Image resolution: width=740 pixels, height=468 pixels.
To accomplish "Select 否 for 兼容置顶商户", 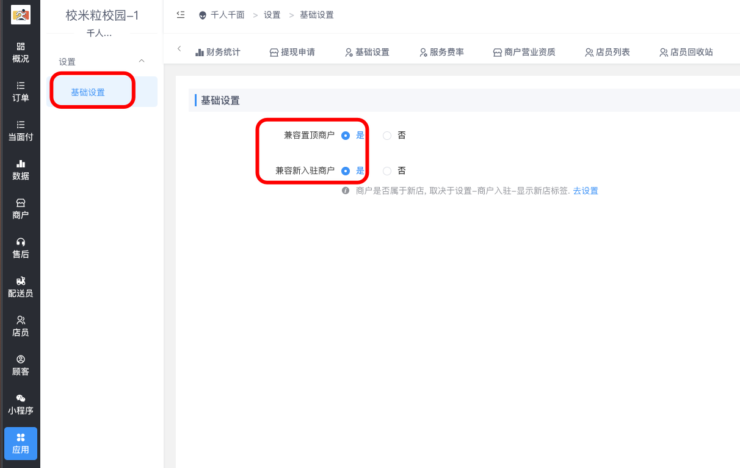I will (387, 135).
